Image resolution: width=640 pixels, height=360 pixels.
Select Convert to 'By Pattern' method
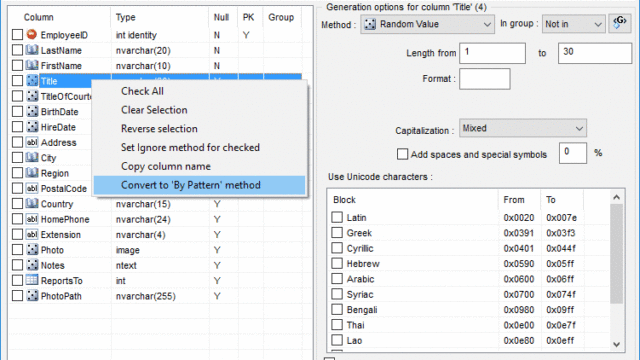pyautogui.click(x=199, y=185)
